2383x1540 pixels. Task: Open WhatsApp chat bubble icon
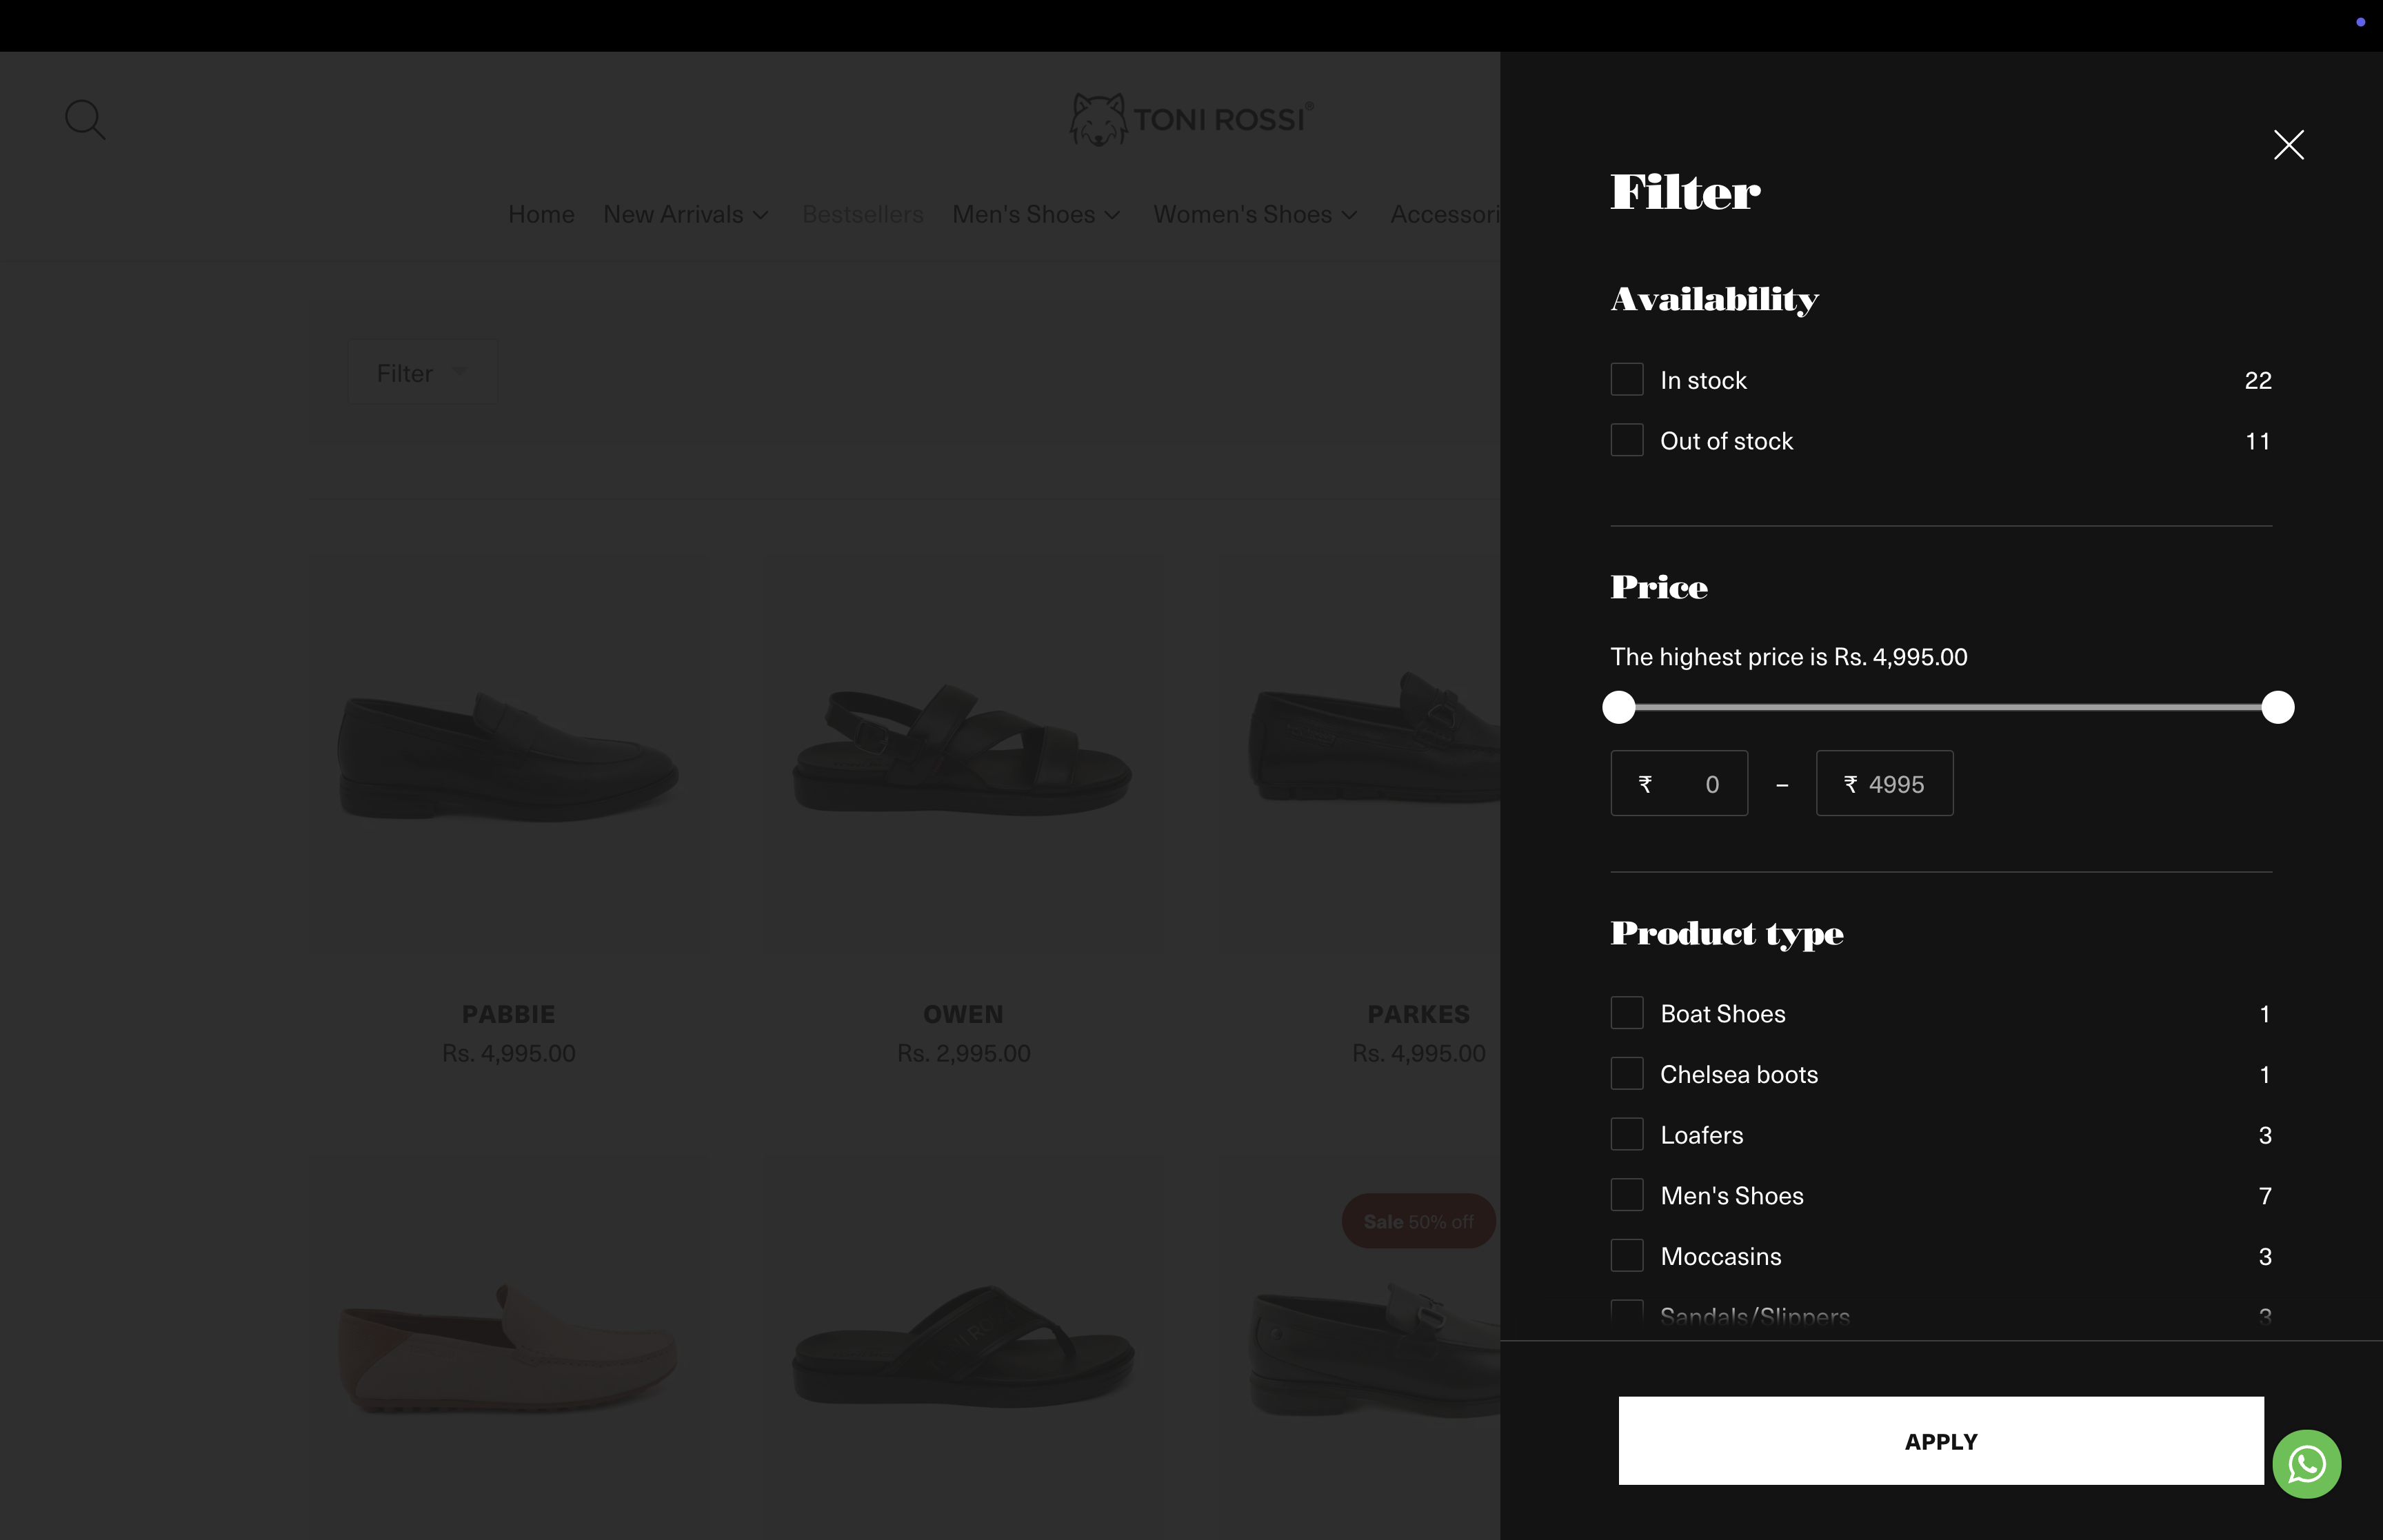click(2306, 1464)
